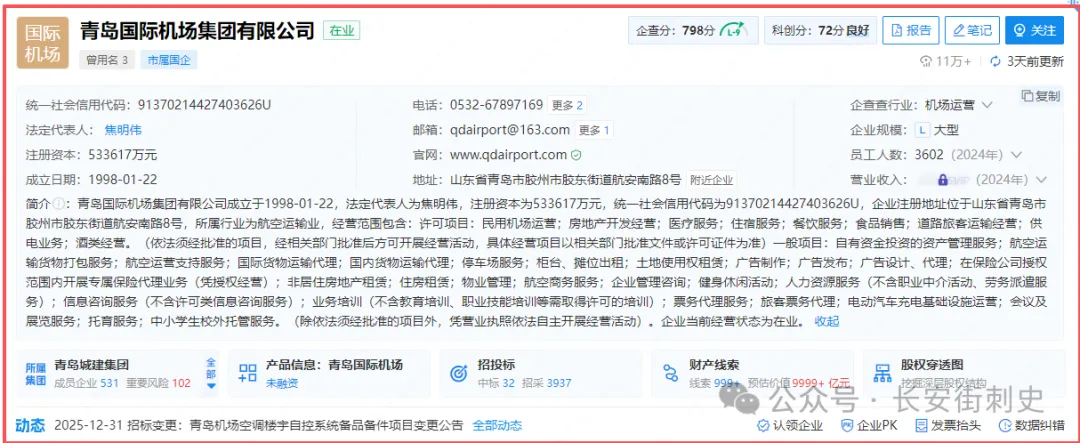Click 招采 3937 count

(x=548, y=383)
